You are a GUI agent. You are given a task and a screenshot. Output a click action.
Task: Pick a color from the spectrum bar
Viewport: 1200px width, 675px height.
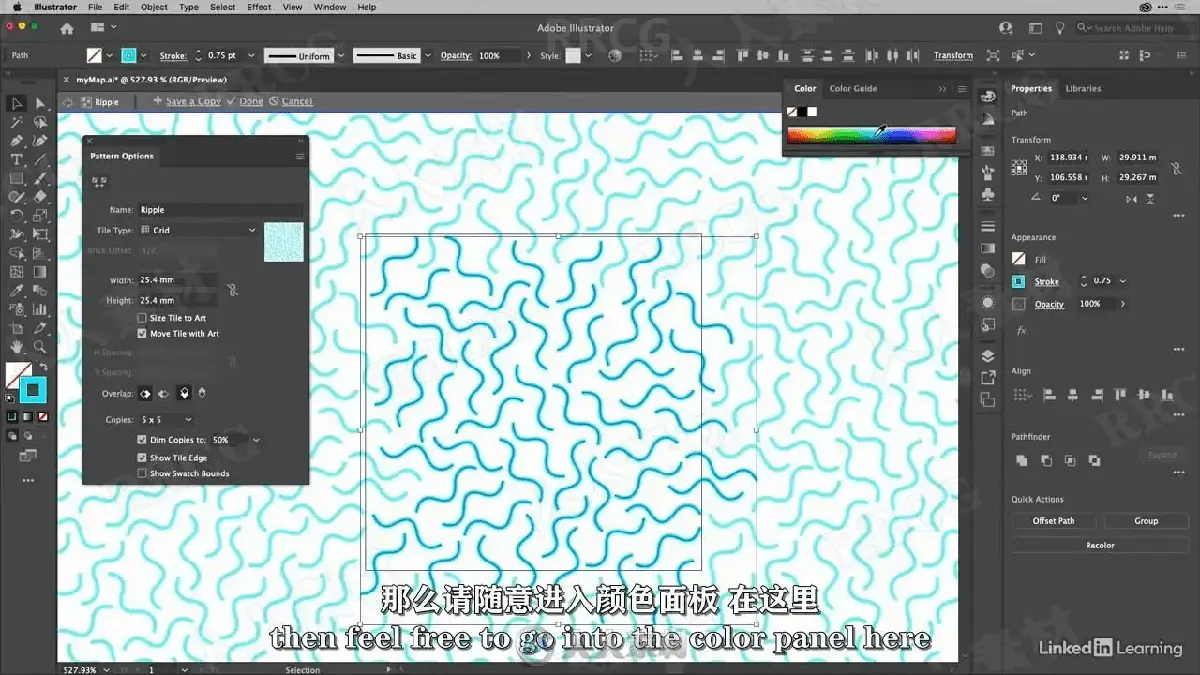point(871,135)
